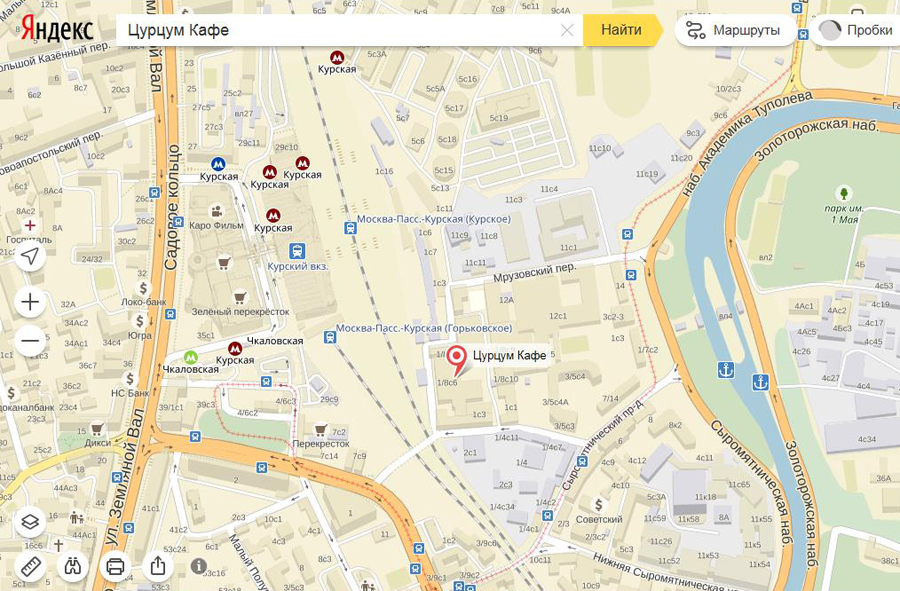The height and width of the screenshot is (591, 900).
Task: Click the "Цурцум Кафе" map label
Action: click(x=509, y=356)
